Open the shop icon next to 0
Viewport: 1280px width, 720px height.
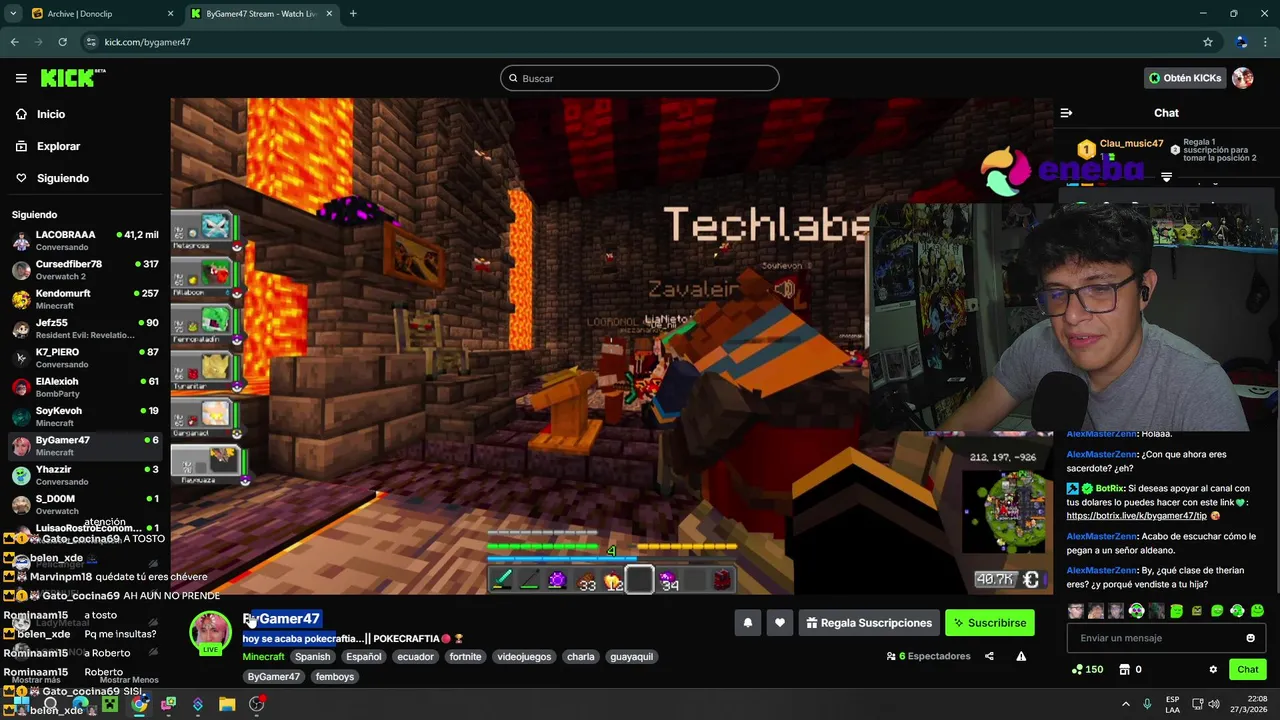click(1124, 669)
